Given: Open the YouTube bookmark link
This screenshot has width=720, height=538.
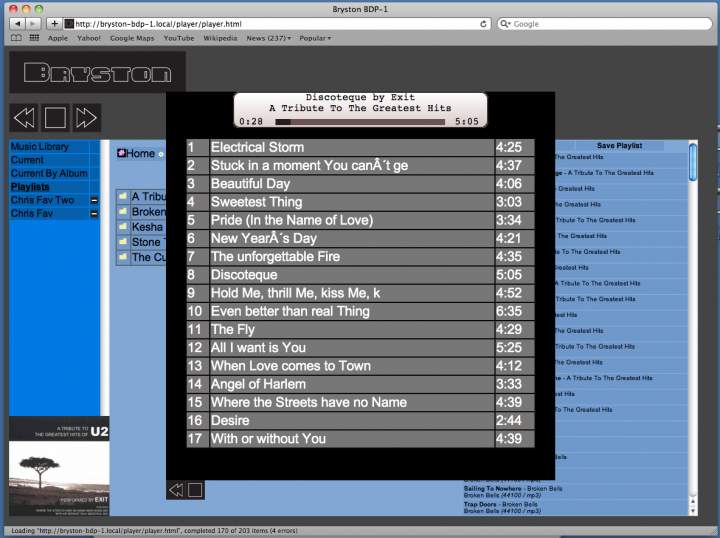Looking at the screenshot, I should coord(179,38).
